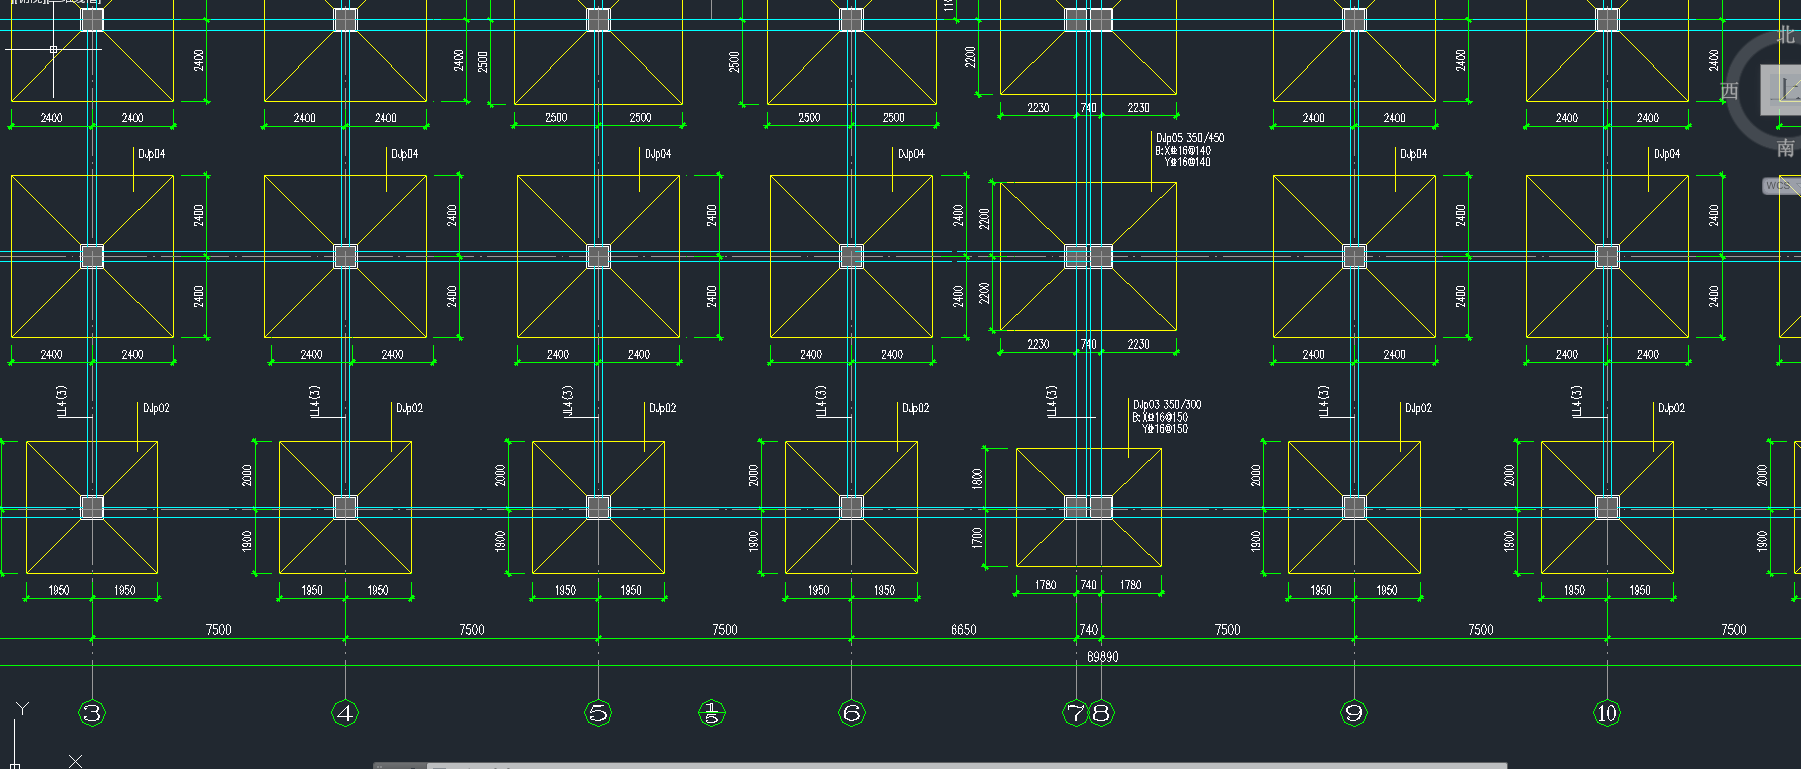Screen dimensions: 1801x769
Task: Select the vertical '1700' dimension of DJp03
Action: coord(977,538)
